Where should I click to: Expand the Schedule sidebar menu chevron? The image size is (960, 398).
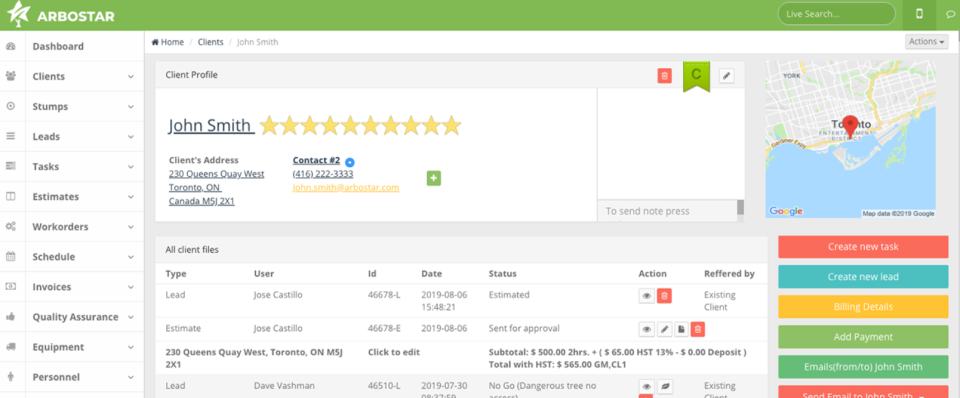130,257
